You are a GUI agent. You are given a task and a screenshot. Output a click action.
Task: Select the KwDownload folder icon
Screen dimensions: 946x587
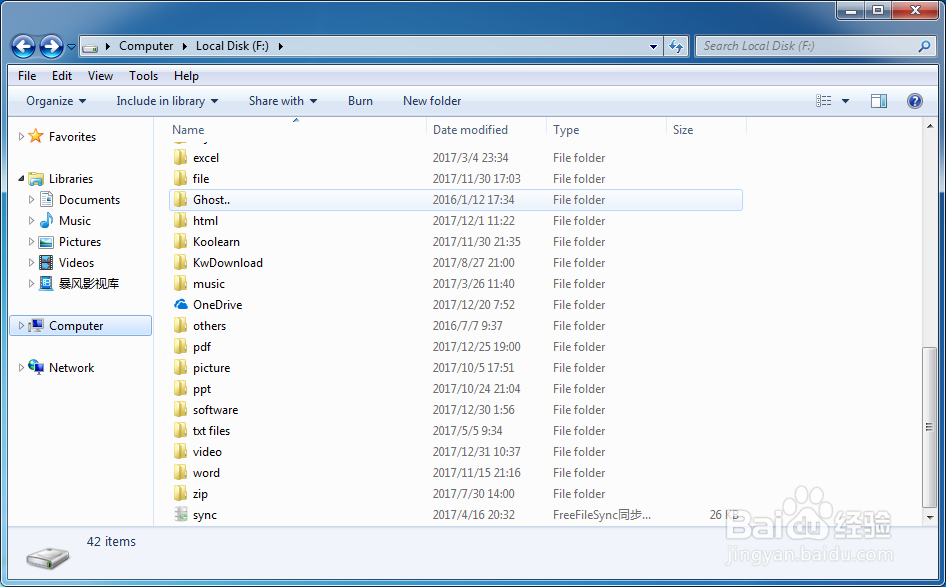pyautogui.click(x=180, y=262)
